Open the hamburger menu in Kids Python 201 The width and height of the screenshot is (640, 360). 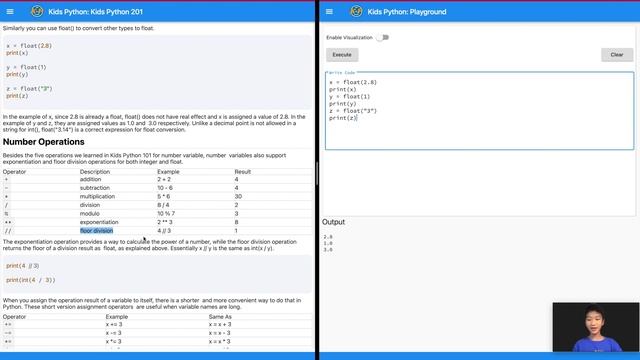(x=10, y=12)
